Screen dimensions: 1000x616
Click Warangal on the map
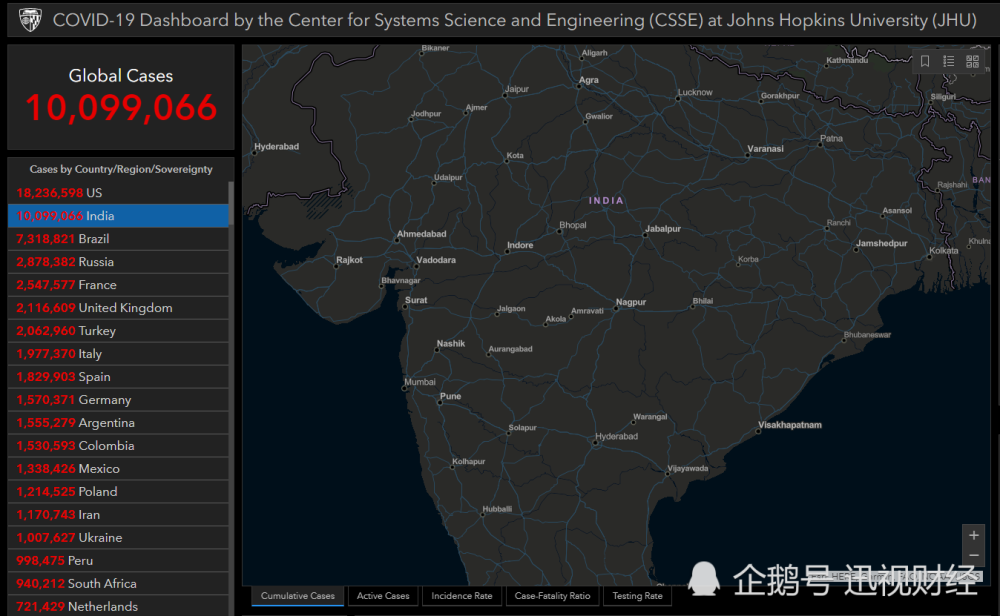coord(650,416)
